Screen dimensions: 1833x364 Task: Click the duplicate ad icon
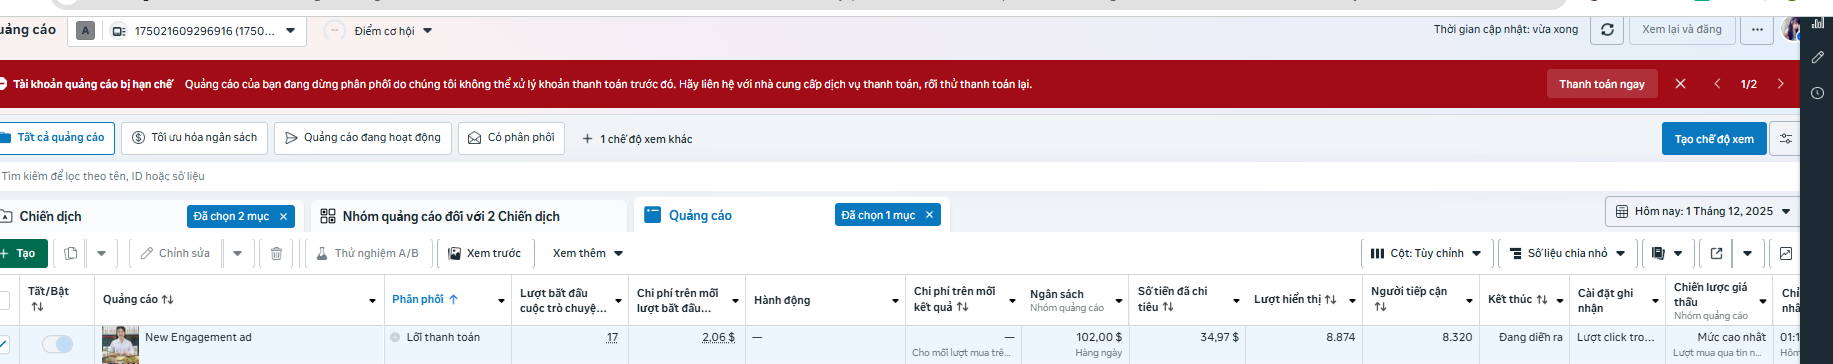[x=70, y=253]
